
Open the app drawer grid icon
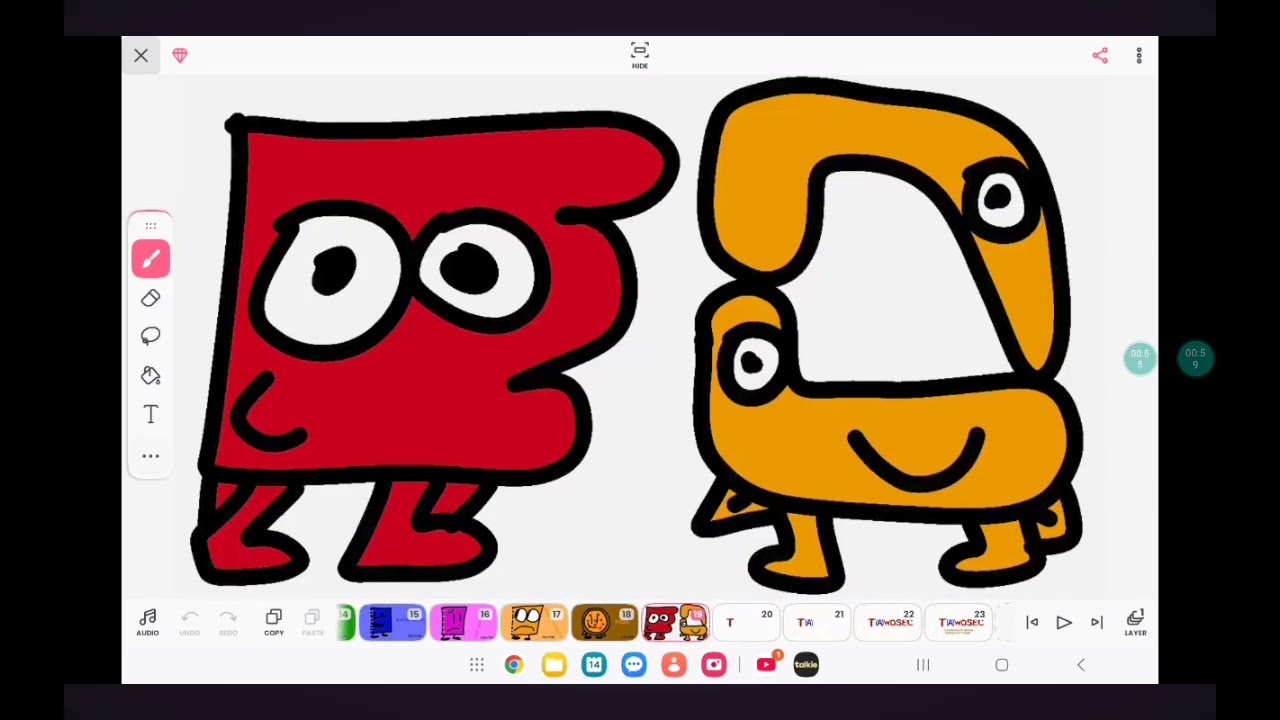477,665
